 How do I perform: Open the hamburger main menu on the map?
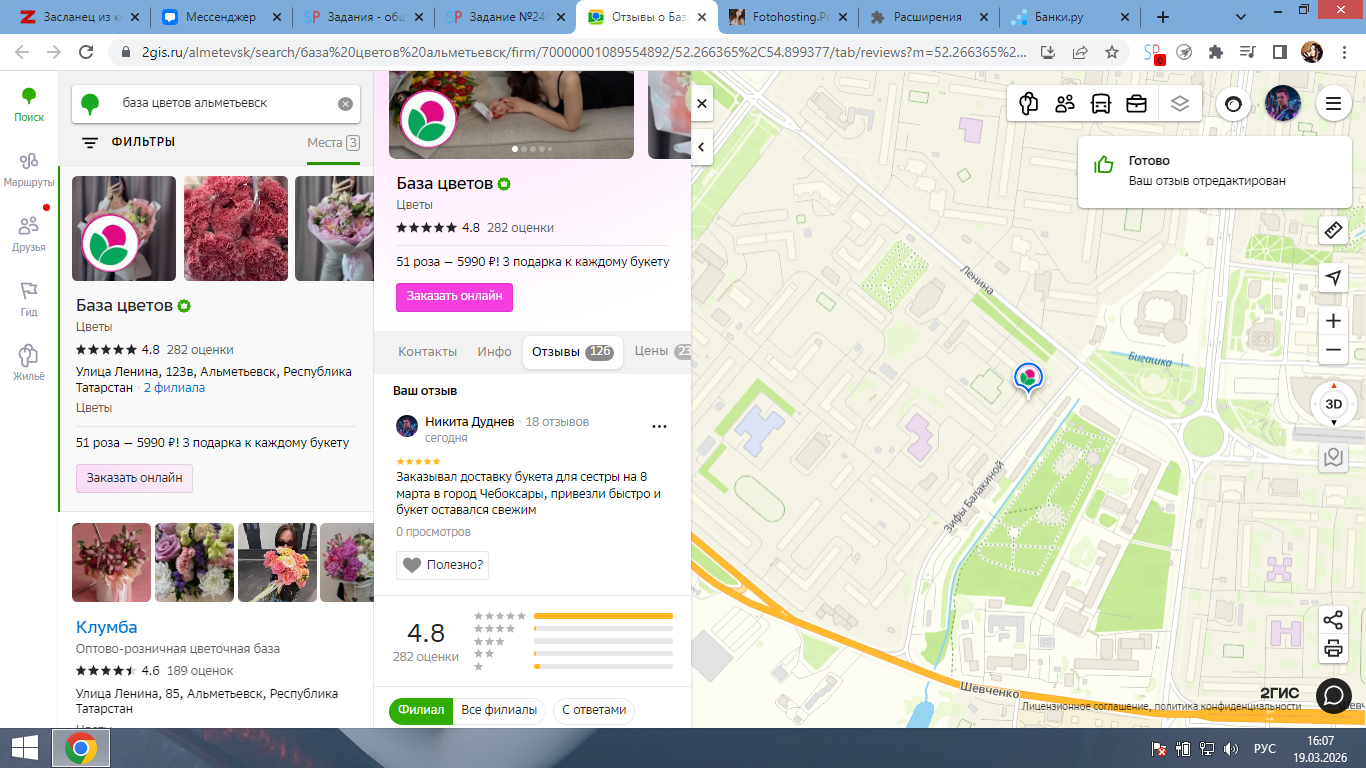coord(1333,103)
